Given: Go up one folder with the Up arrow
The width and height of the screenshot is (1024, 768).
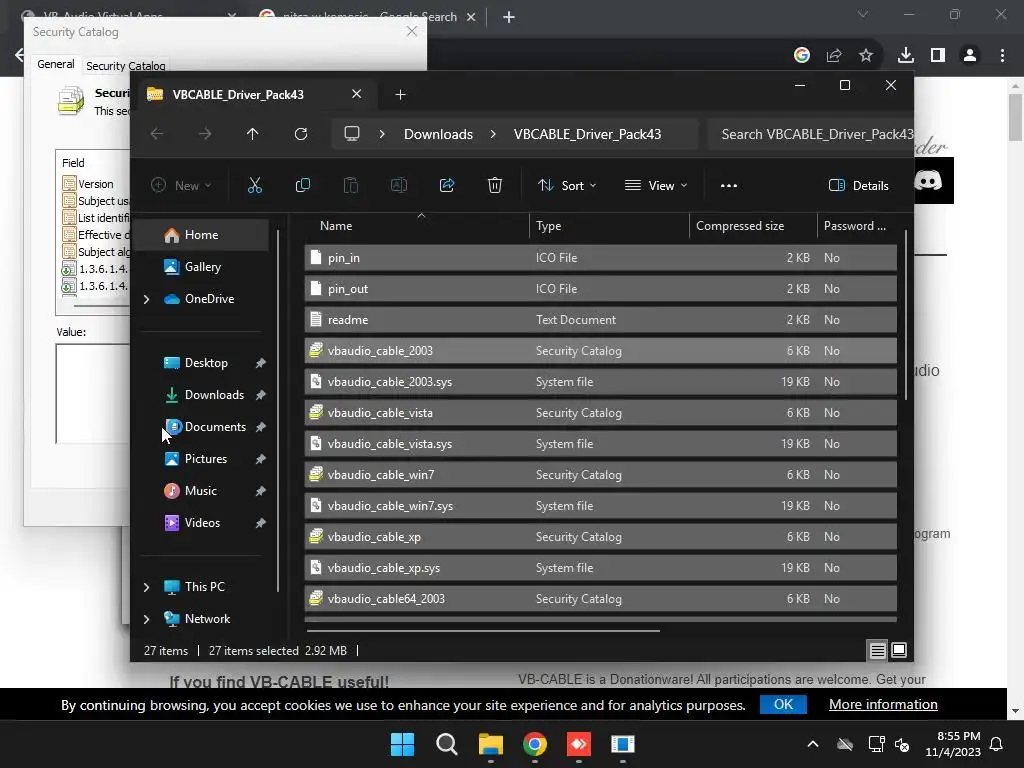Looking at the screenshot, I should (253, 134).
